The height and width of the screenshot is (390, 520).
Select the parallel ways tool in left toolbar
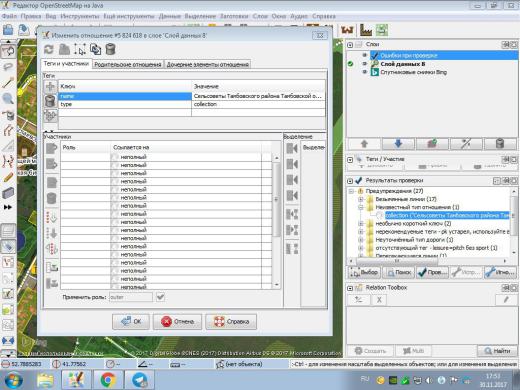pyautogui.click(x=8, y=130)
